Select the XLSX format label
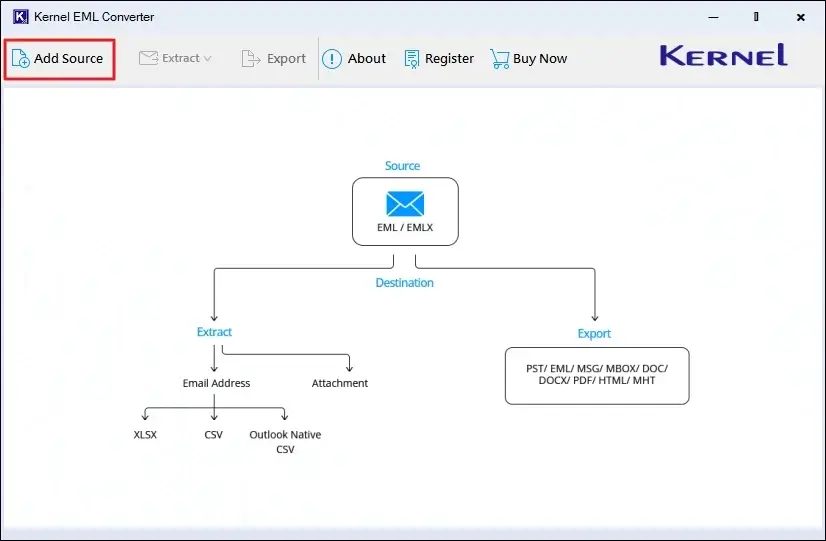Image resolution: width=826 pixels, height=541 pixels. [145, 435]
